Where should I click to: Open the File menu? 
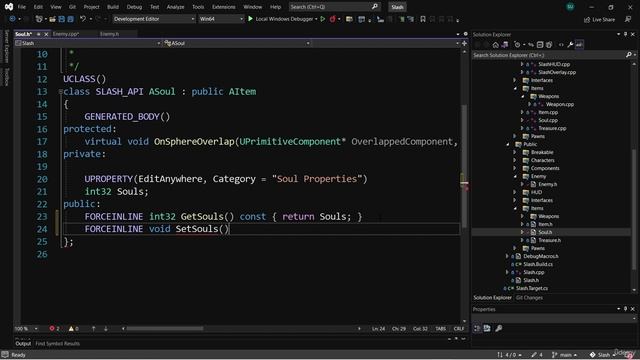22,7
